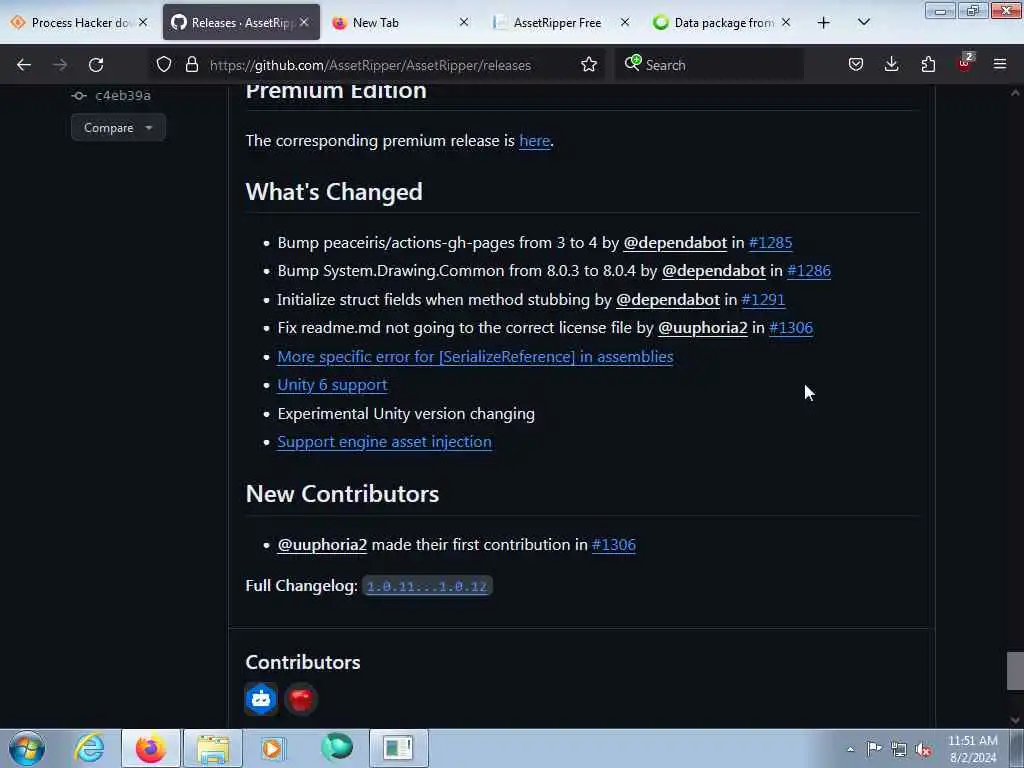Open full changelog 1.0.11...1.0.12
This screenshot has height=768, width=1024.
tap(427, 586)
